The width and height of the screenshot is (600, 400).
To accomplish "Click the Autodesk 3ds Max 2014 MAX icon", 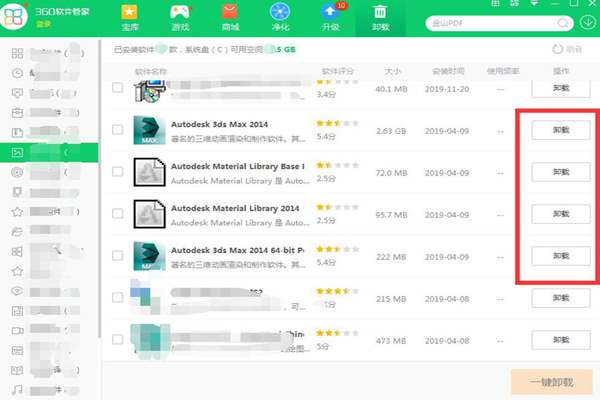I will coord(150,130).
